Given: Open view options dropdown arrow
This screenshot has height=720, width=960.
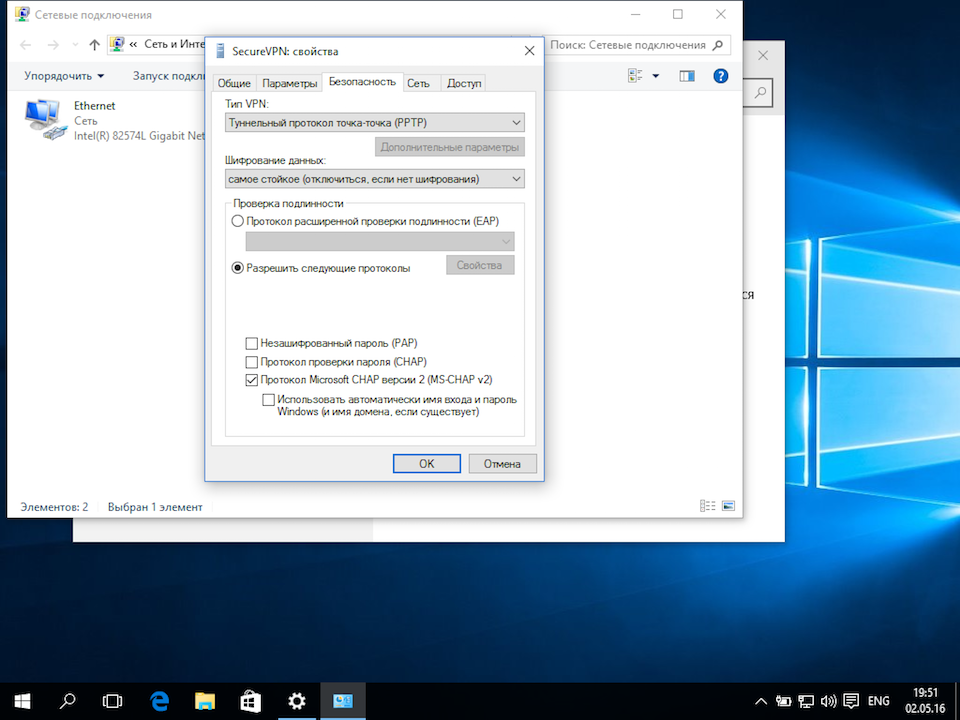Looking at the screenshot, I should (x=656, y=76).
